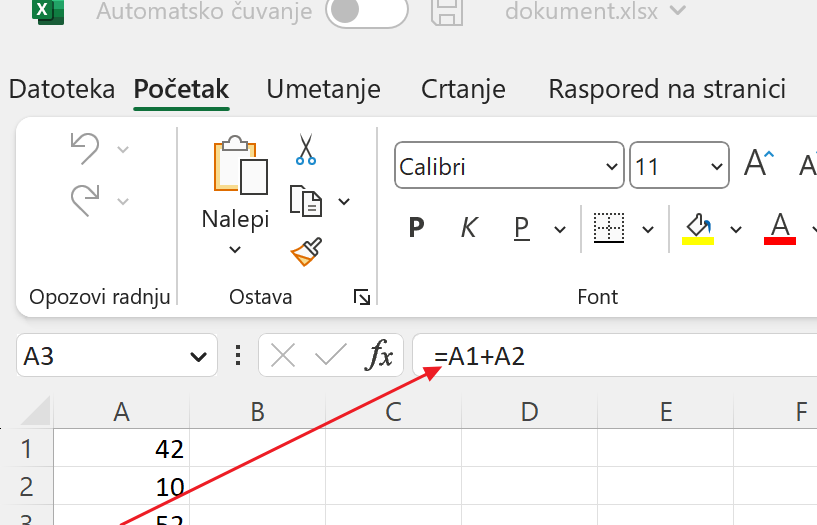The image size is (817, 525).
Task: Expand the fill color dropdown arrow
Action: (x=736, y=229)
